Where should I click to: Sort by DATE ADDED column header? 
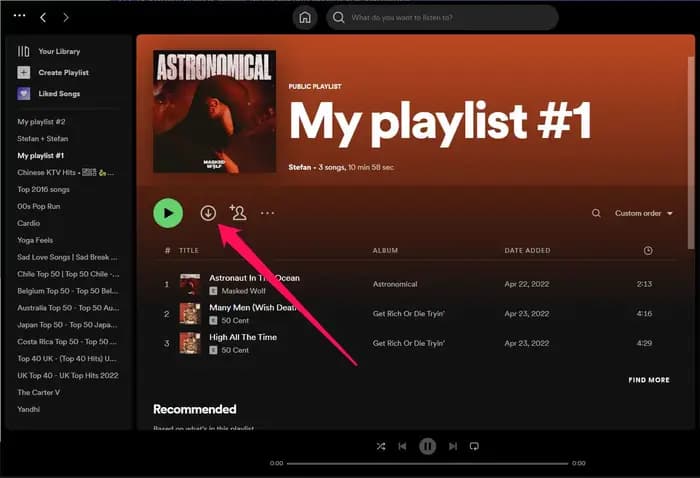(x=527, y=250)
